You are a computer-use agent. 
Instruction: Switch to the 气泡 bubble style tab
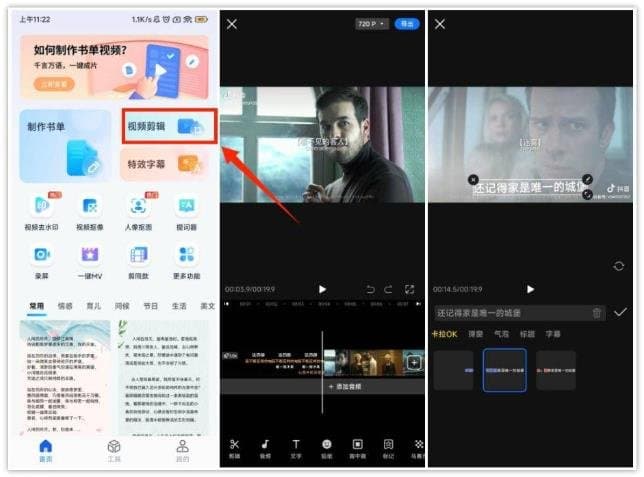(501, 334)
